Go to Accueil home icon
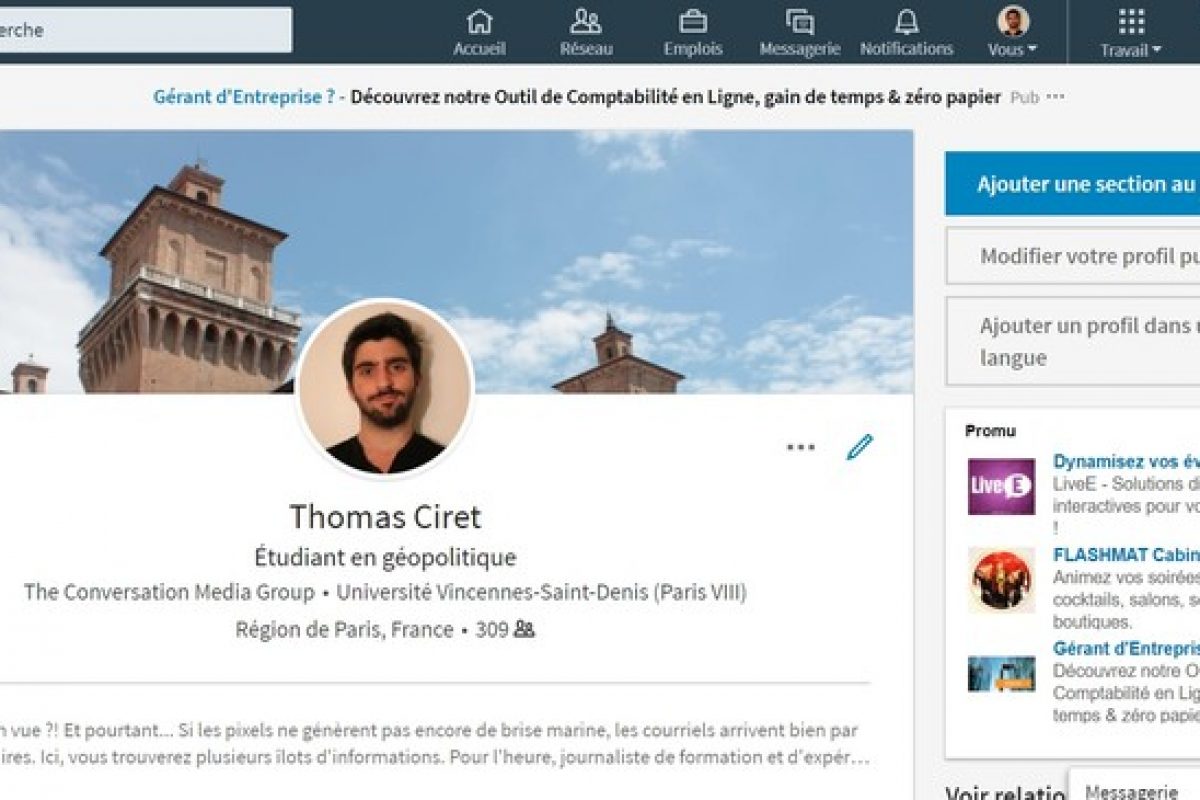The image size is (1200, 800). 480,21
